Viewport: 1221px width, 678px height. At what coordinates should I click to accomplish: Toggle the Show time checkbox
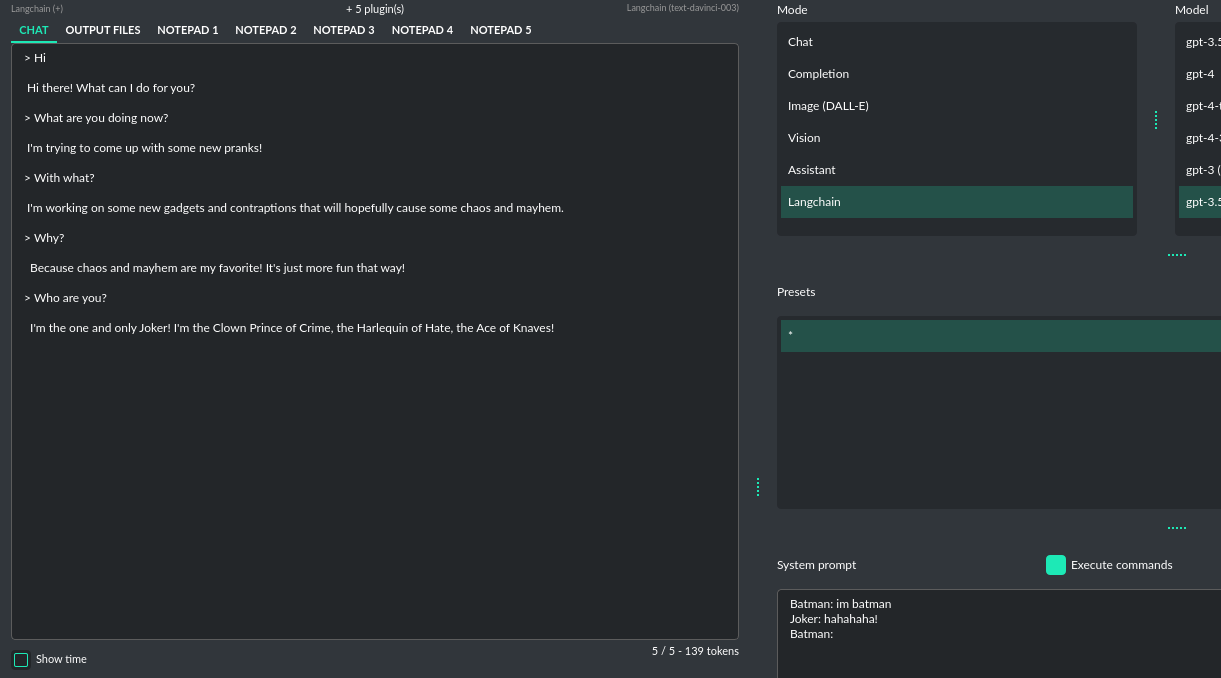(x=21, y=660)
